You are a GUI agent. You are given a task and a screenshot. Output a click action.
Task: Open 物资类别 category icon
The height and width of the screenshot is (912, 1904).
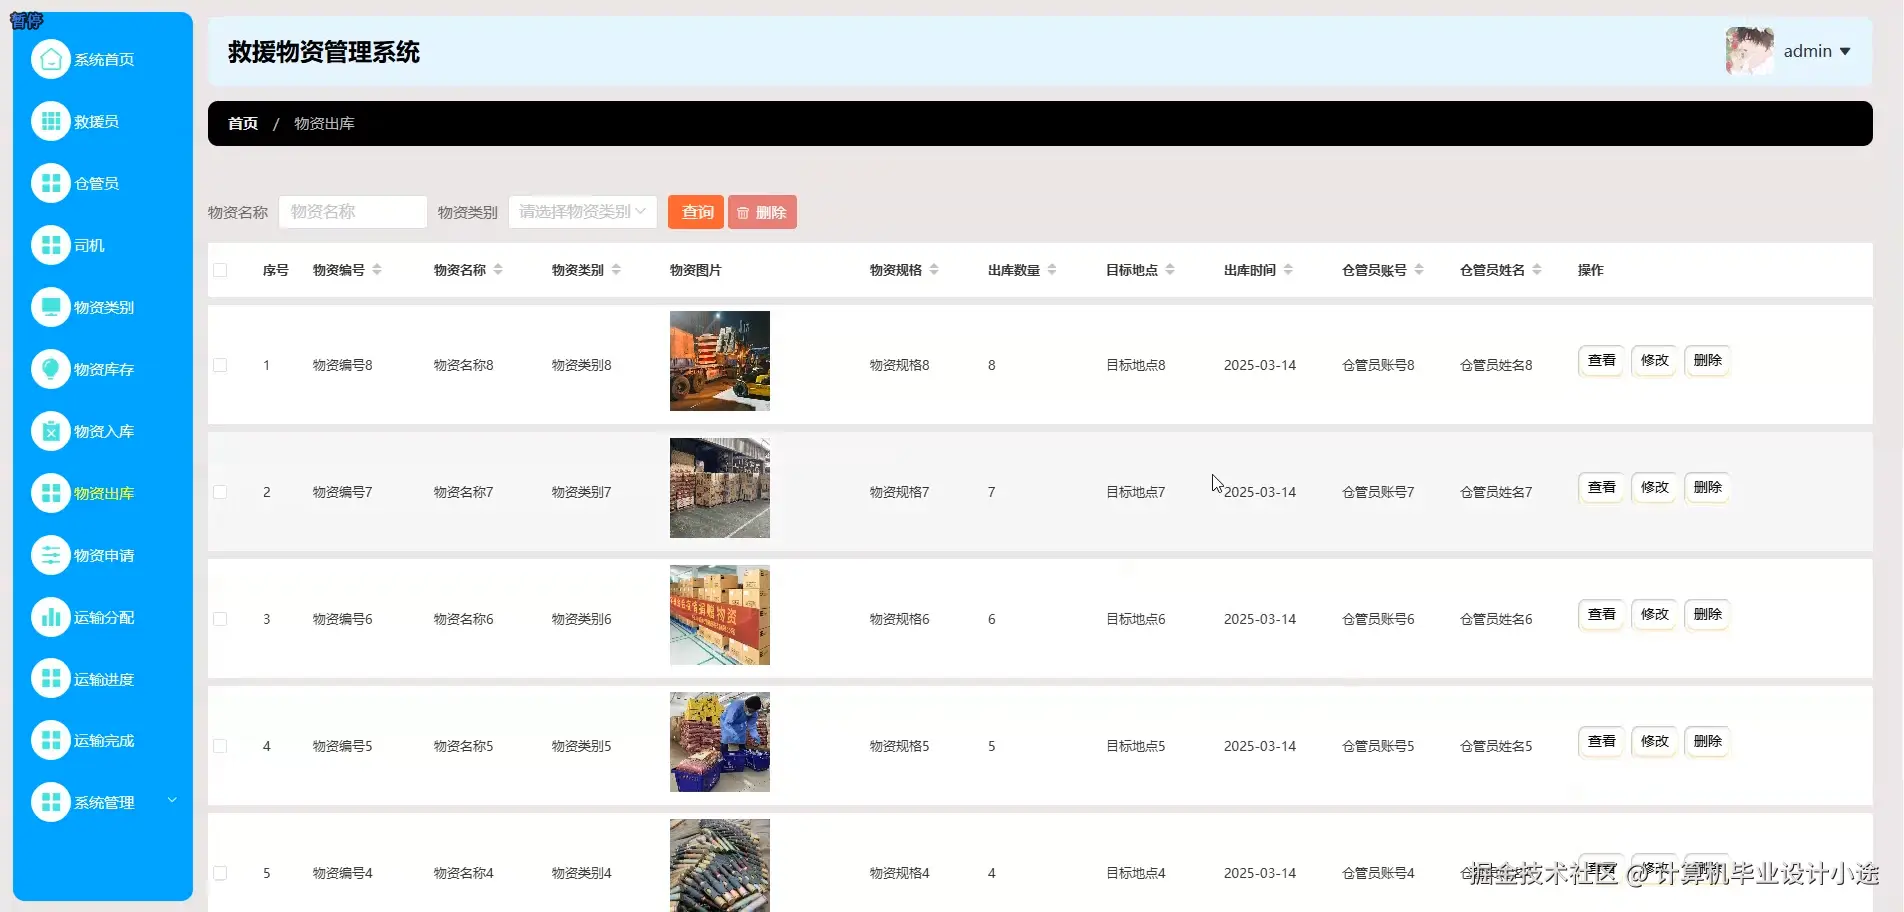pos(51,307)
